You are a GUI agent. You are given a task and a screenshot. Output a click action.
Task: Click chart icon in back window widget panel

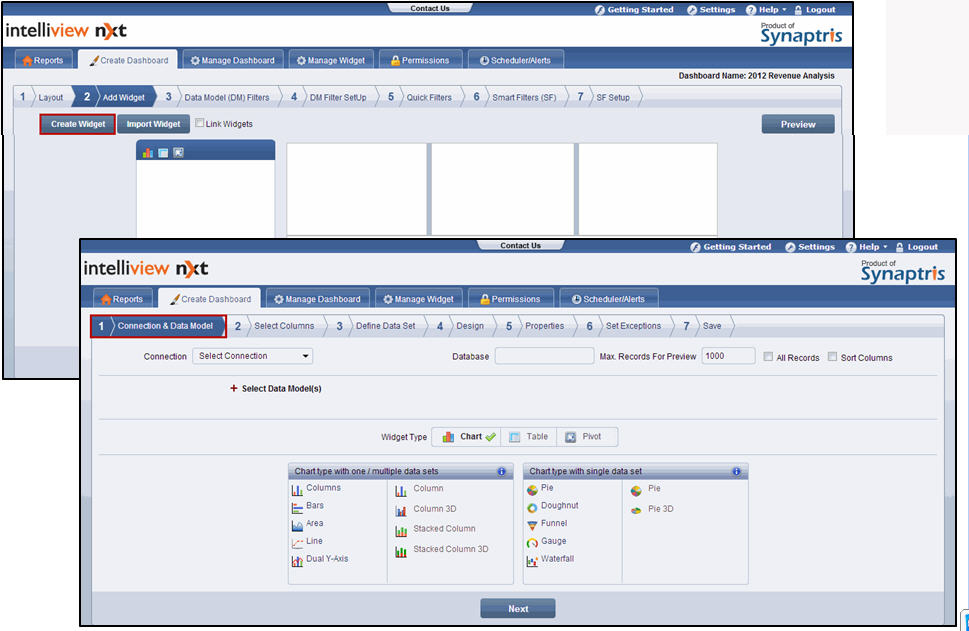tap(148, 153)
